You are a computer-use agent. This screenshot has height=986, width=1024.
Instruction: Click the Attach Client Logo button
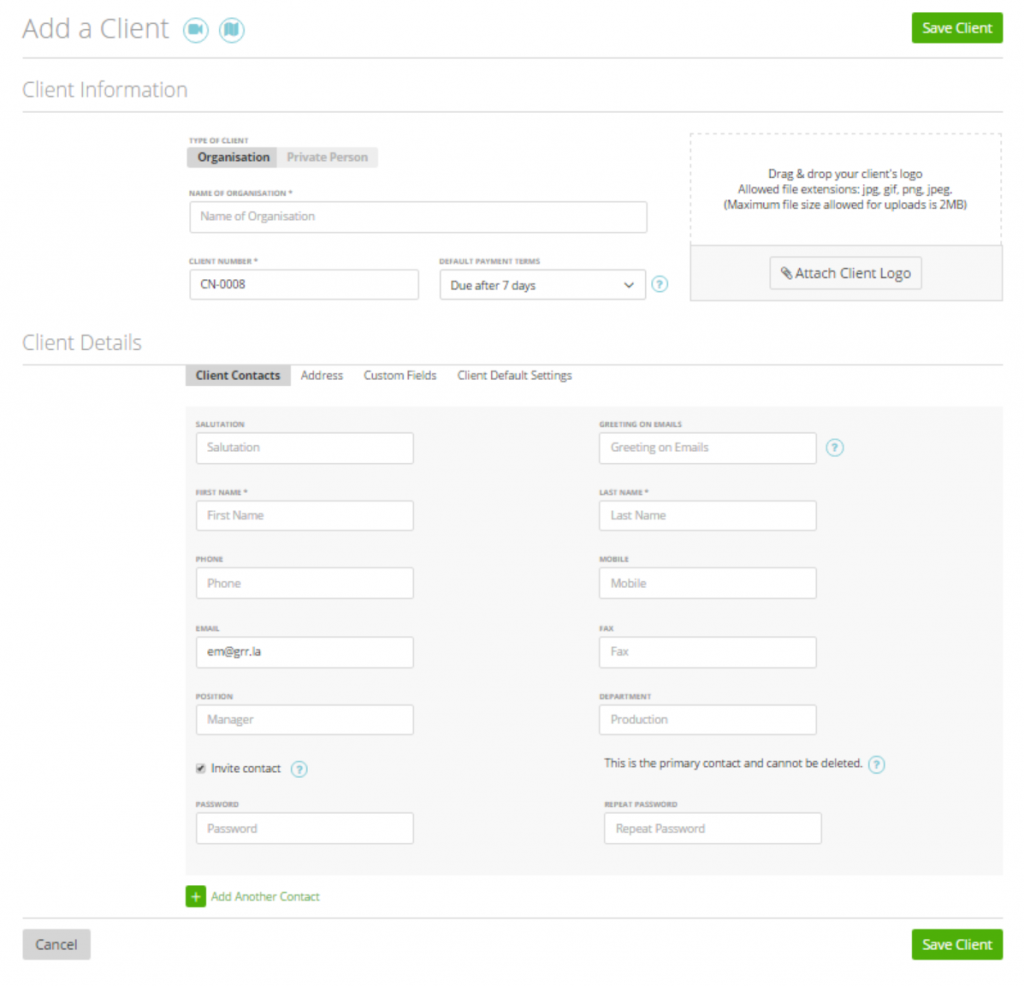(x=845, y=272)
